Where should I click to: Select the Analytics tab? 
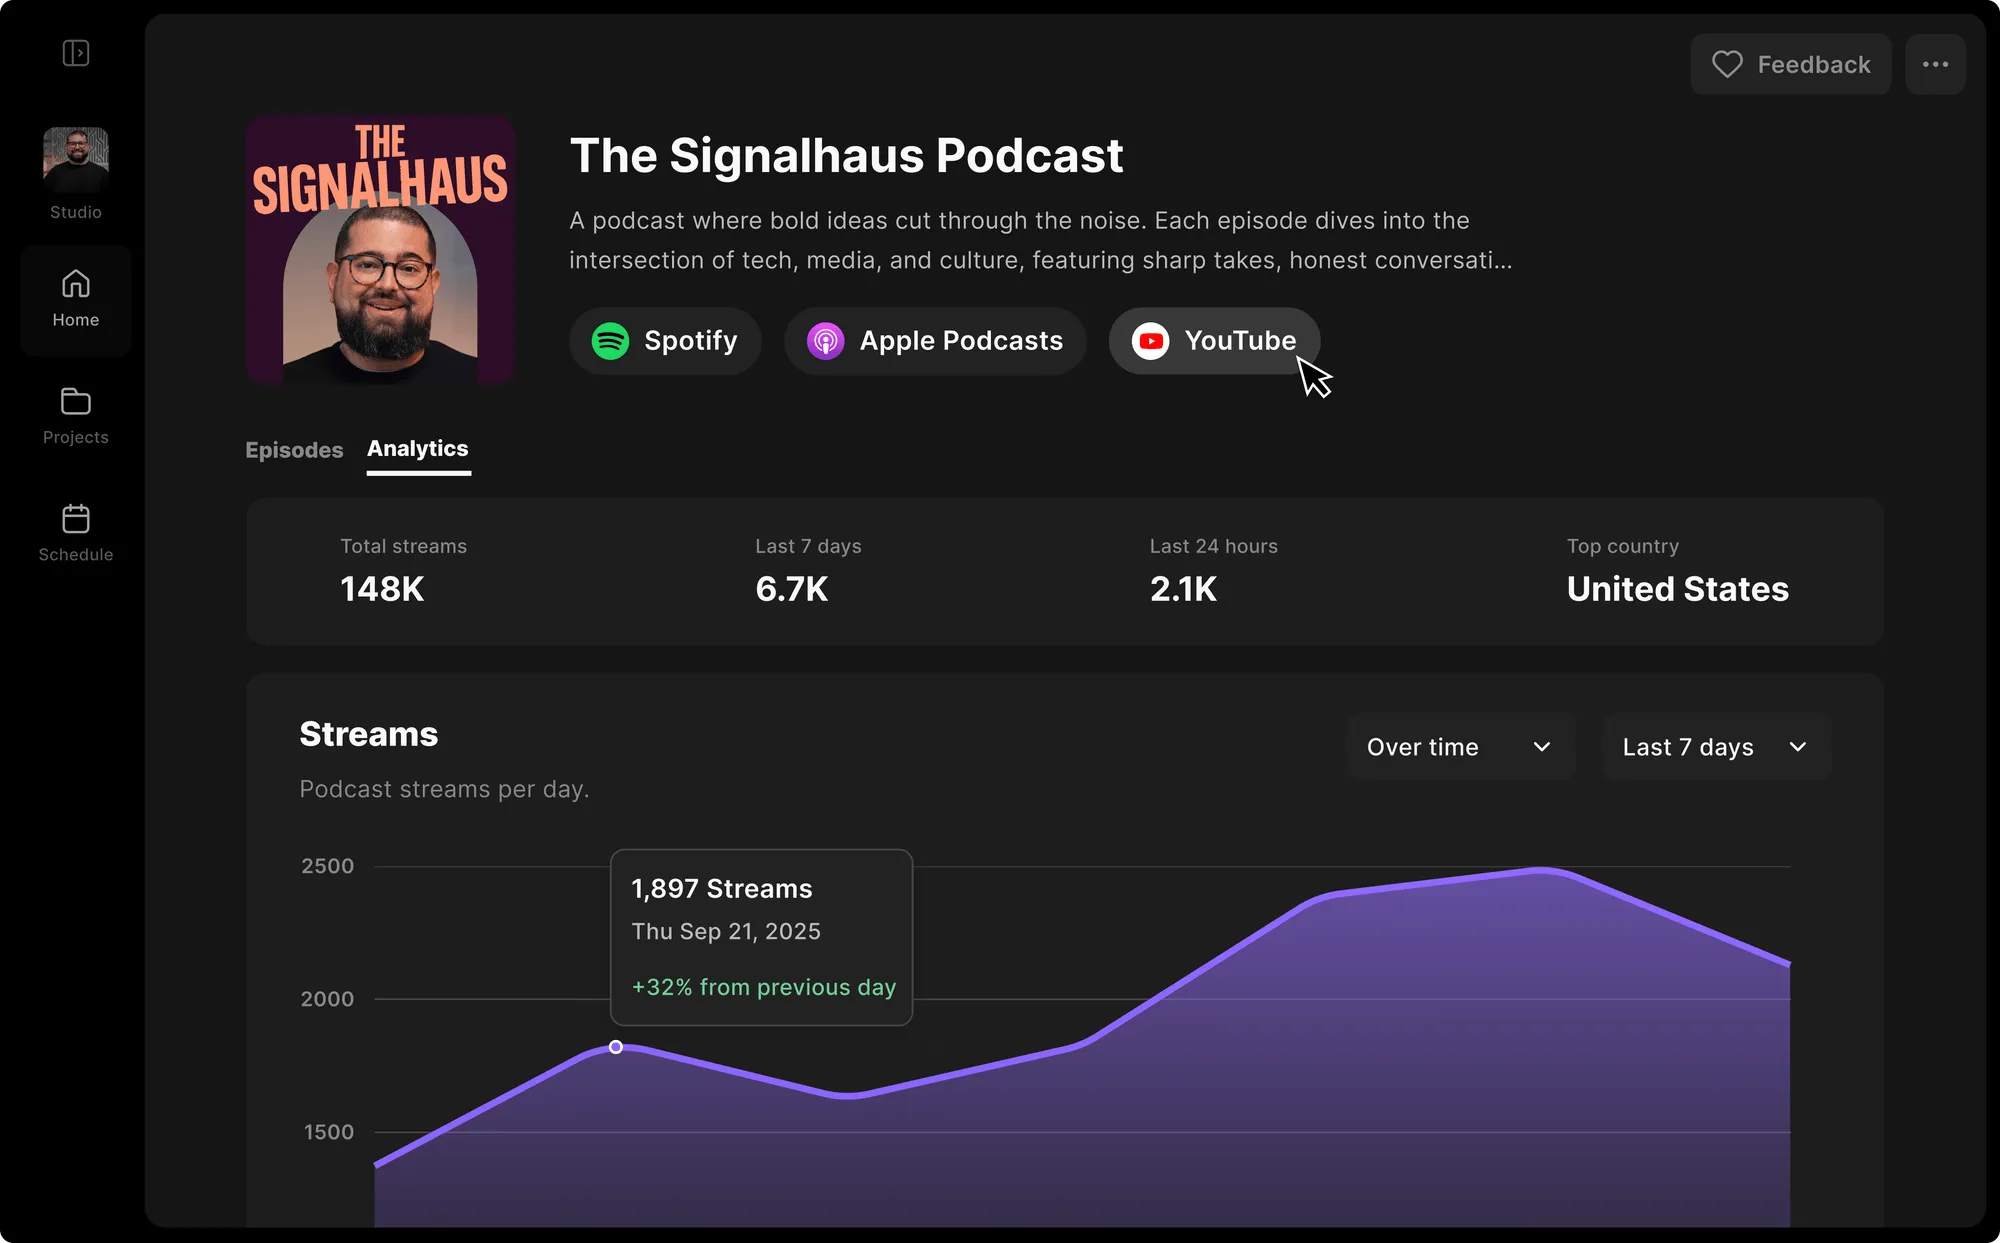click(418, 449)
